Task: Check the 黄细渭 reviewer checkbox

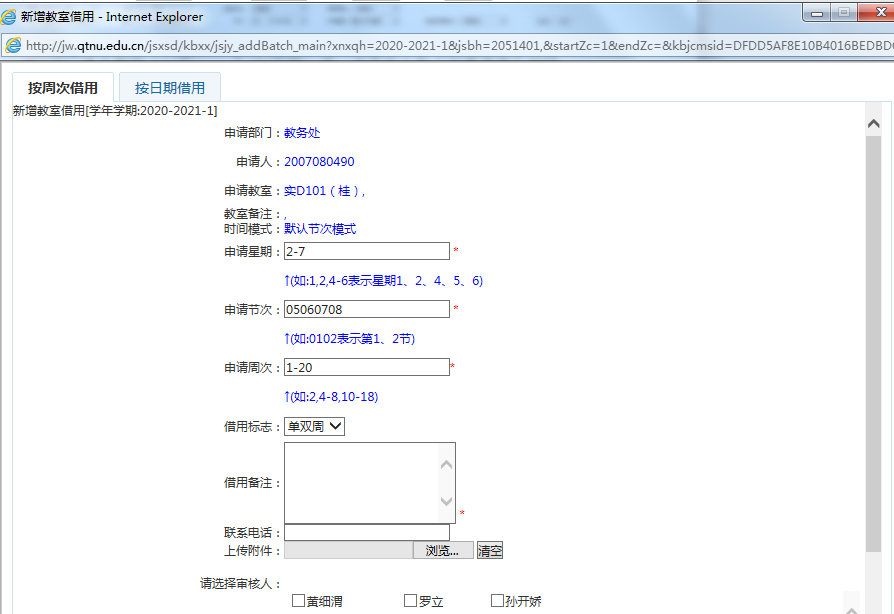Action: tap(298, 600)
